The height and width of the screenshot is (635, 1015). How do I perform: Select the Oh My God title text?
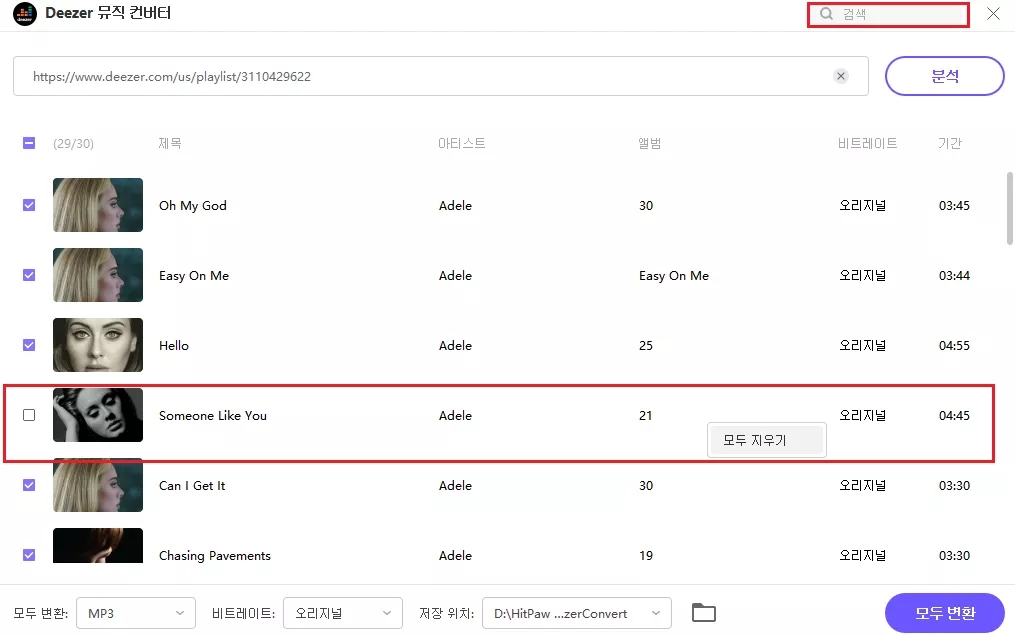(193, 206)
